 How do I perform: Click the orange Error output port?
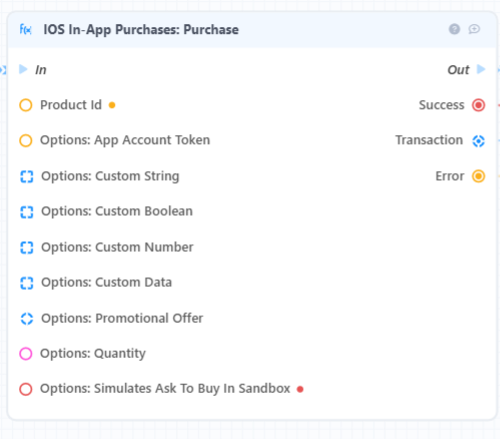click(478, 176)
